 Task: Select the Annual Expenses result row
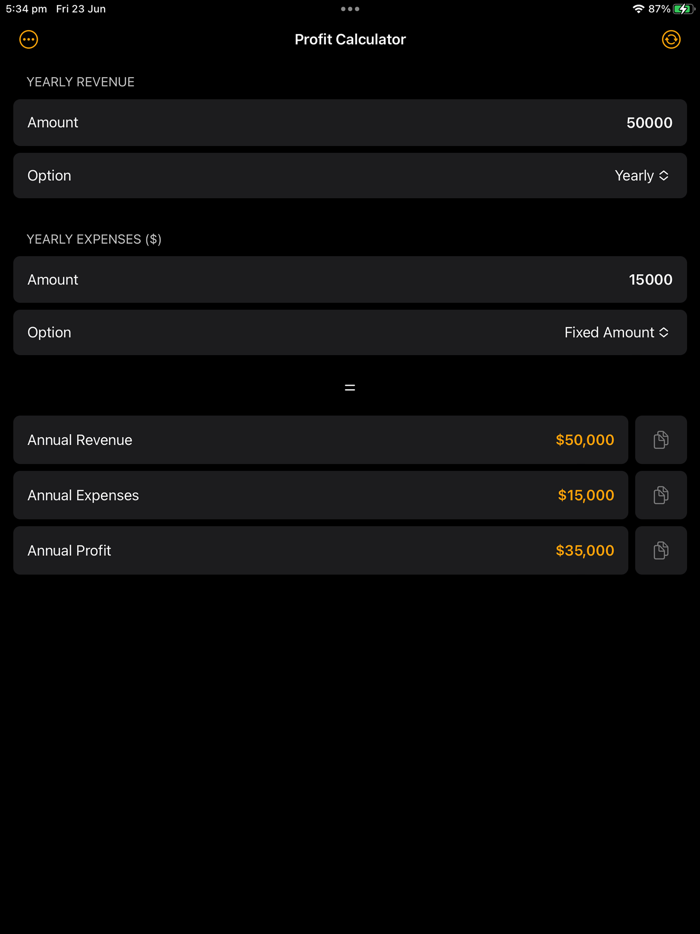point(320,495)
